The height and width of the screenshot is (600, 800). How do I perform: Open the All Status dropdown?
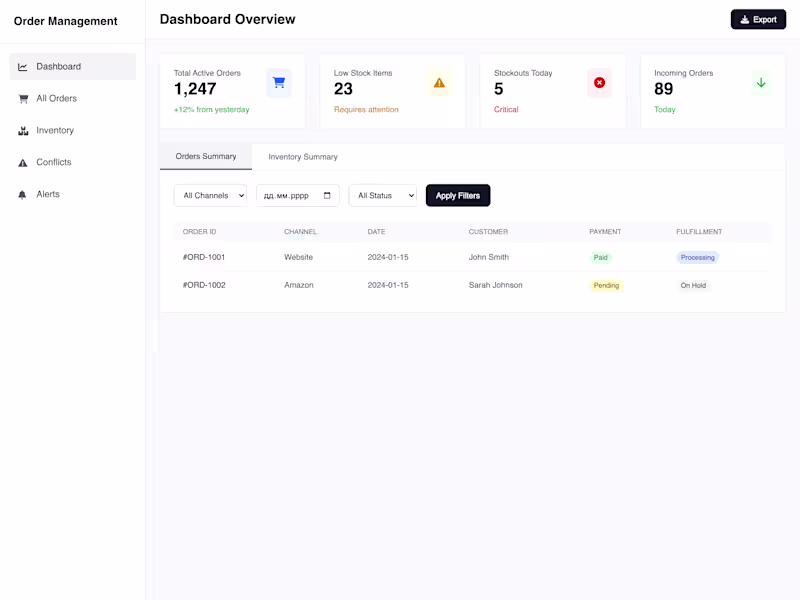pos(382,196)
